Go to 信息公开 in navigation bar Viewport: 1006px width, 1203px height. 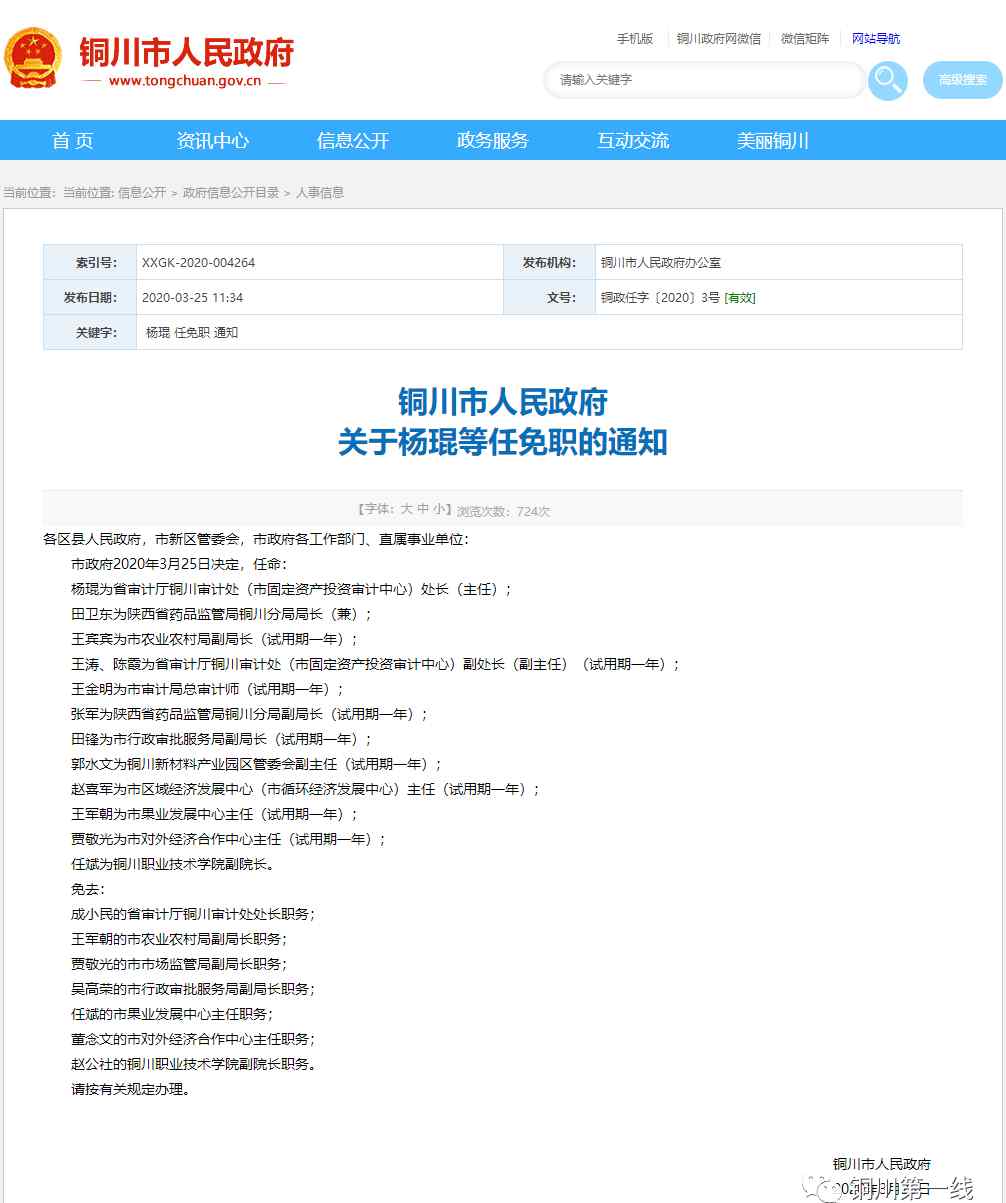pos(352,141)
